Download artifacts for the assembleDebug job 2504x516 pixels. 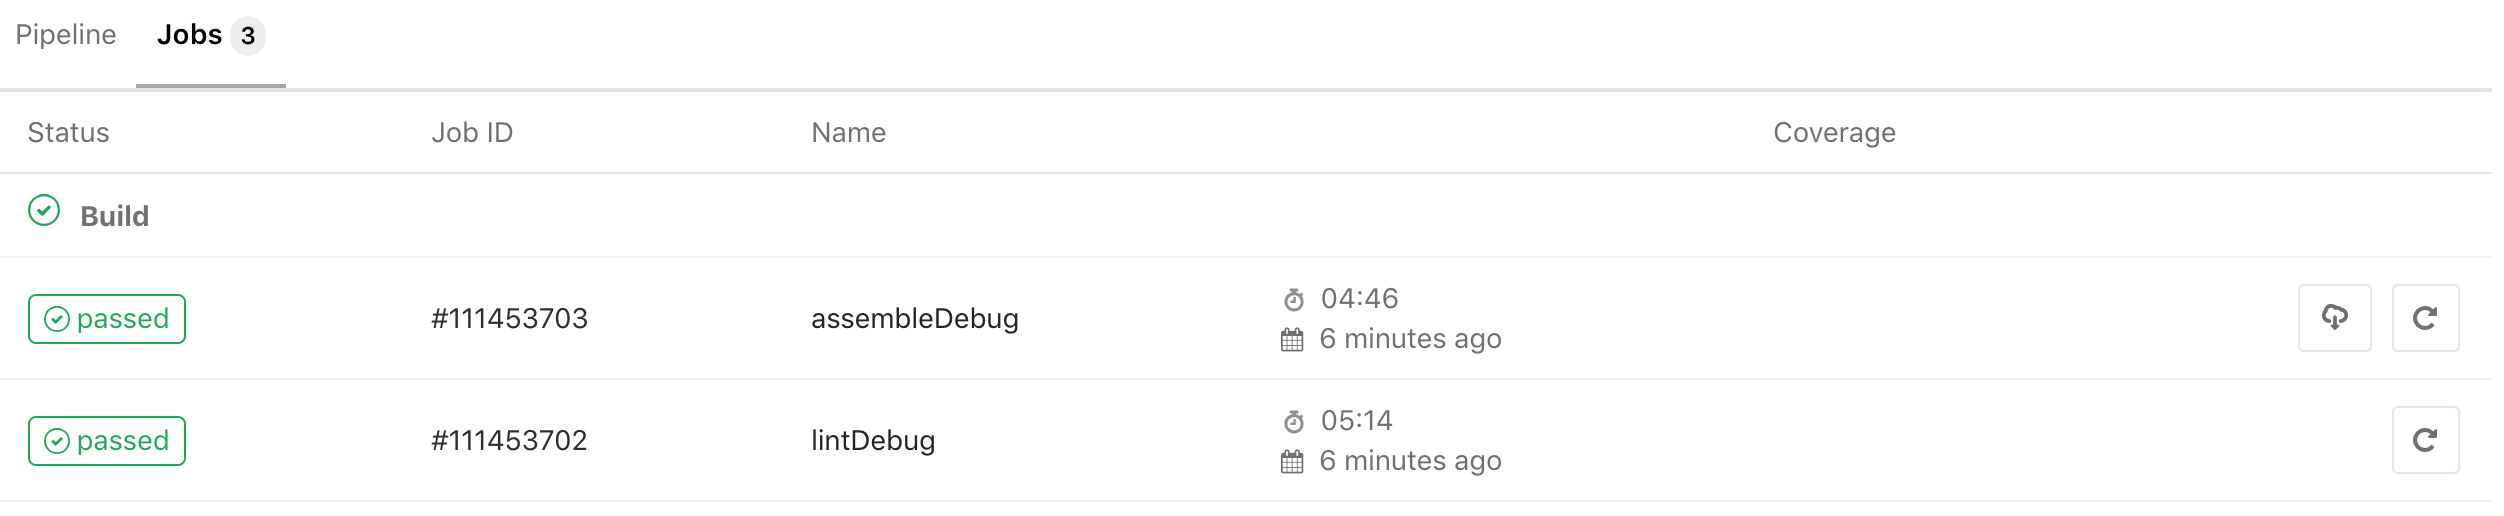(x=2334, y=318)
